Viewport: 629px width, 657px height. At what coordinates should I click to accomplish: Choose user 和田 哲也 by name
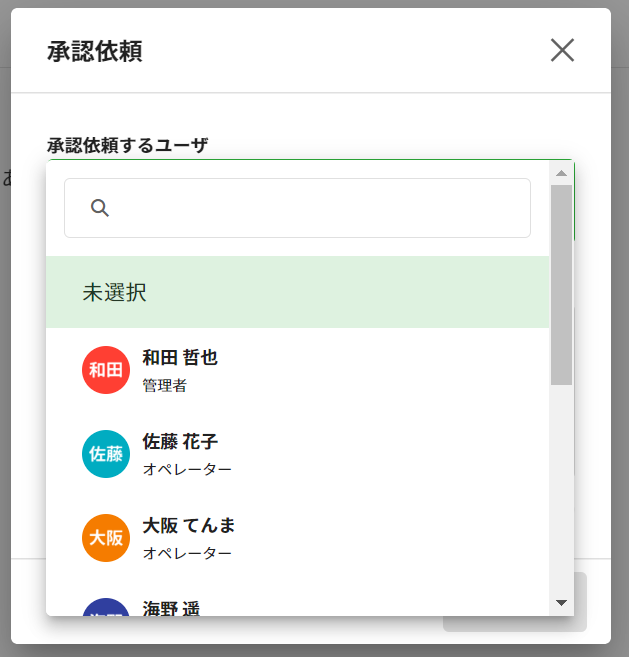pyautogui.click(x=180, y=358)
